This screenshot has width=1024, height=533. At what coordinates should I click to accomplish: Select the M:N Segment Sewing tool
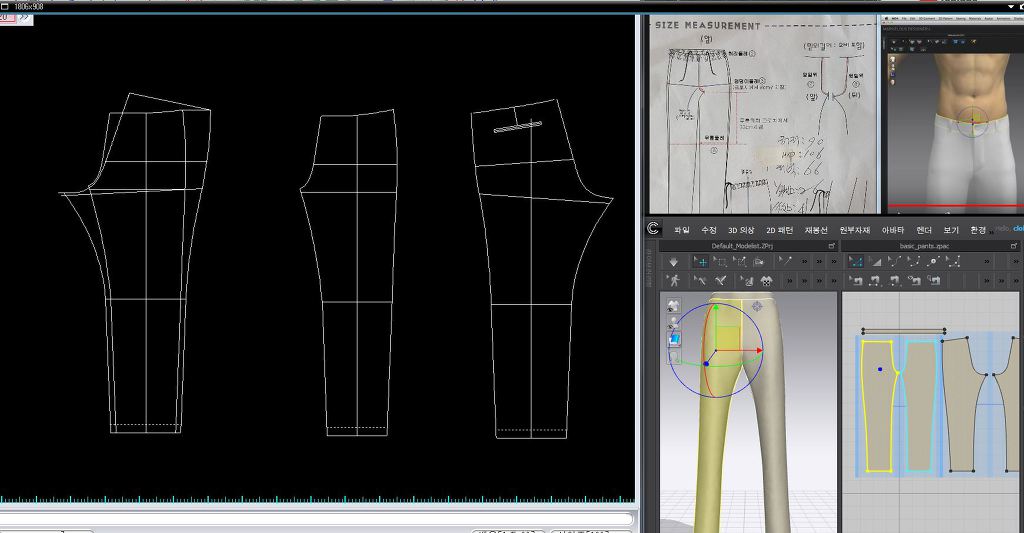click(914, 281)
